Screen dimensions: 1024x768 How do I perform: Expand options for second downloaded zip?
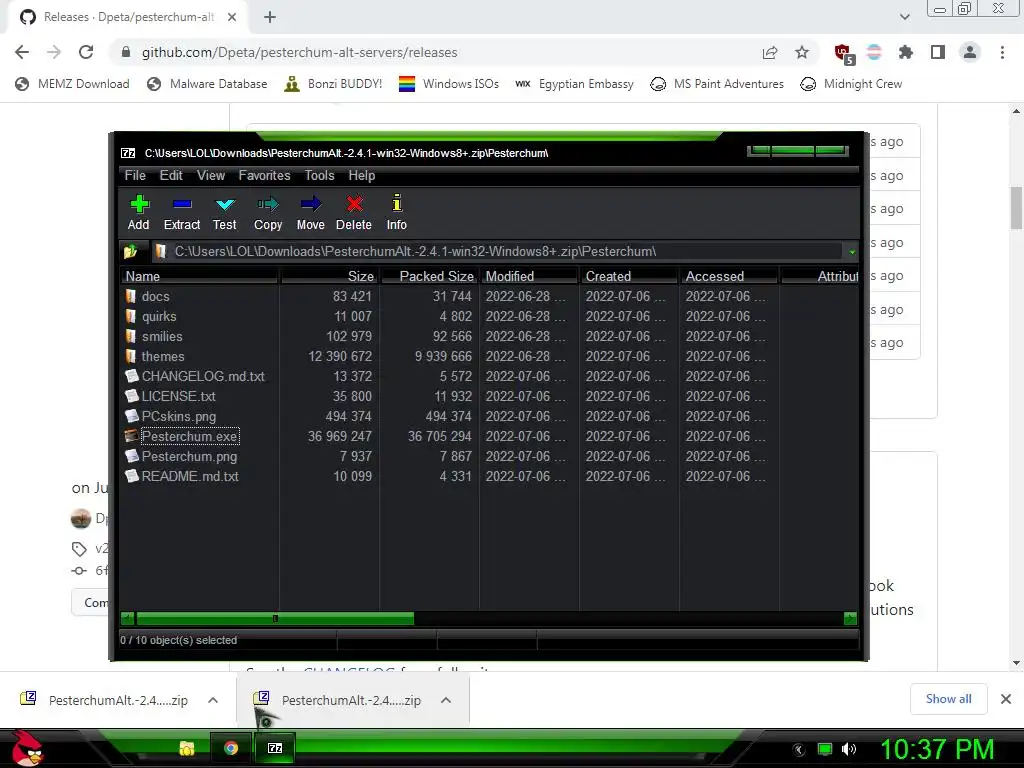(x=446, y=700)
